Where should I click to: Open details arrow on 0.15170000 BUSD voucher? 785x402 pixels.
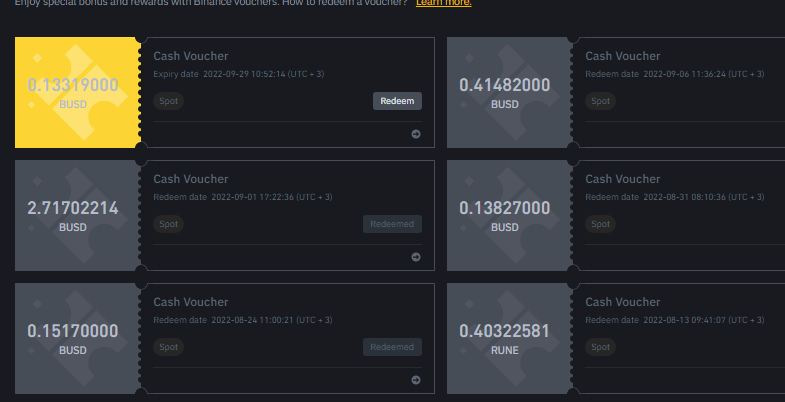pos(416,380)
